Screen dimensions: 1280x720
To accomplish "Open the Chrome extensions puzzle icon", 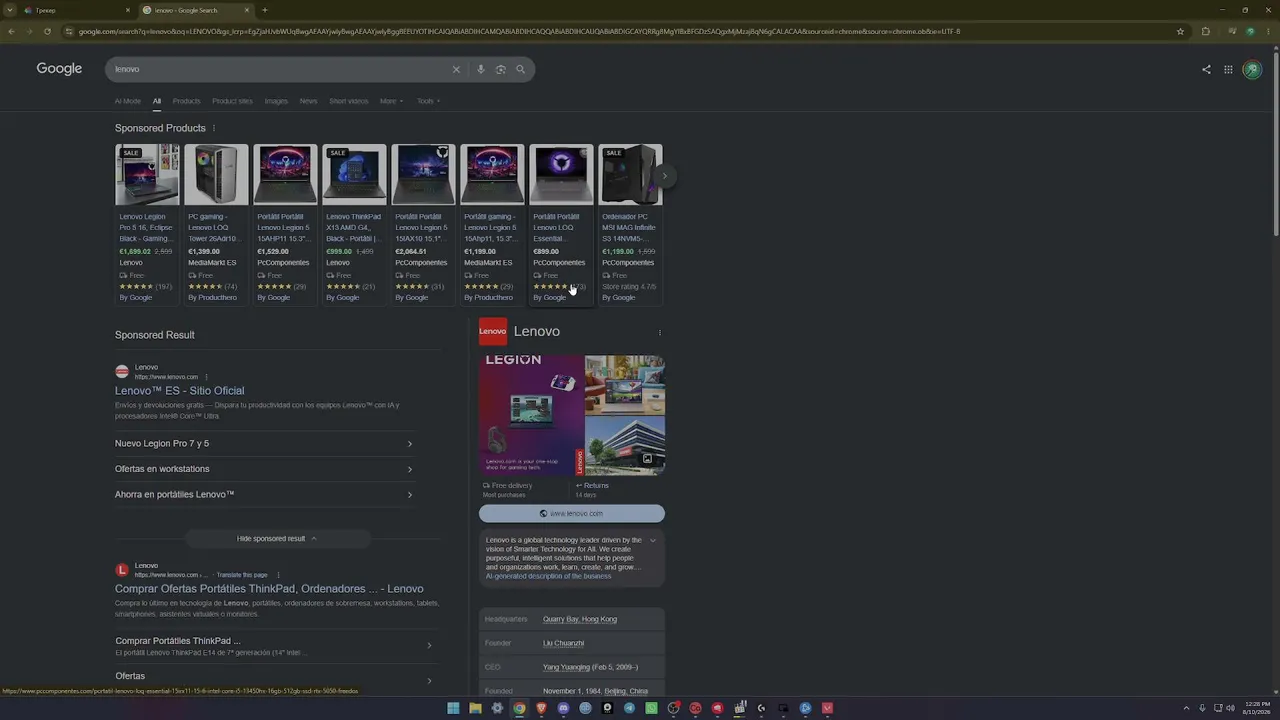I will [1205, 31].
